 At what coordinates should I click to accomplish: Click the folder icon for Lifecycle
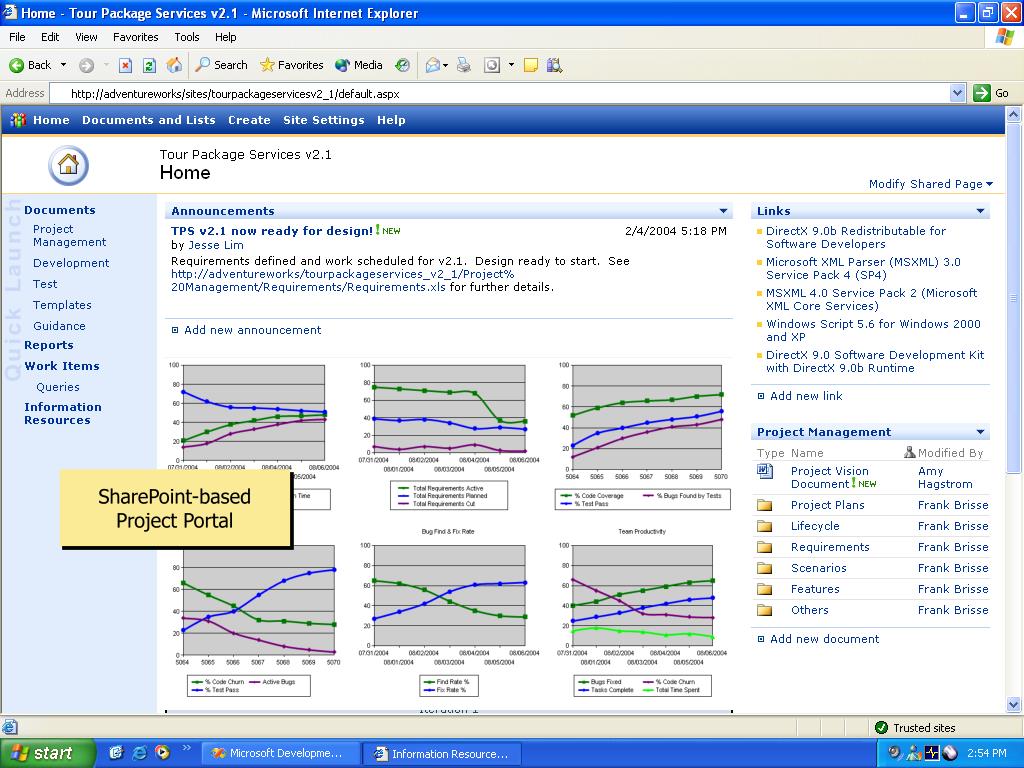pos(764,526)
